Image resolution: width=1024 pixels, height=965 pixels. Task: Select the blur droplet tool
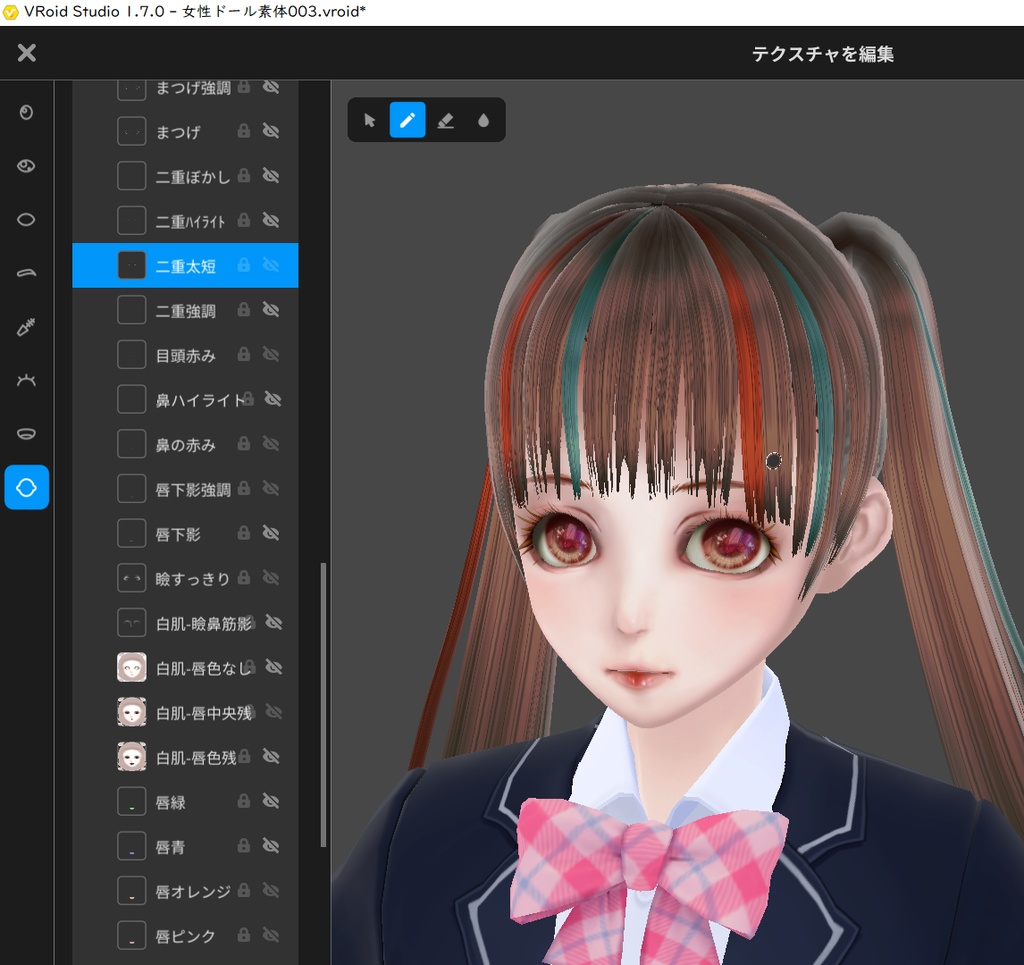click(484, 120)
